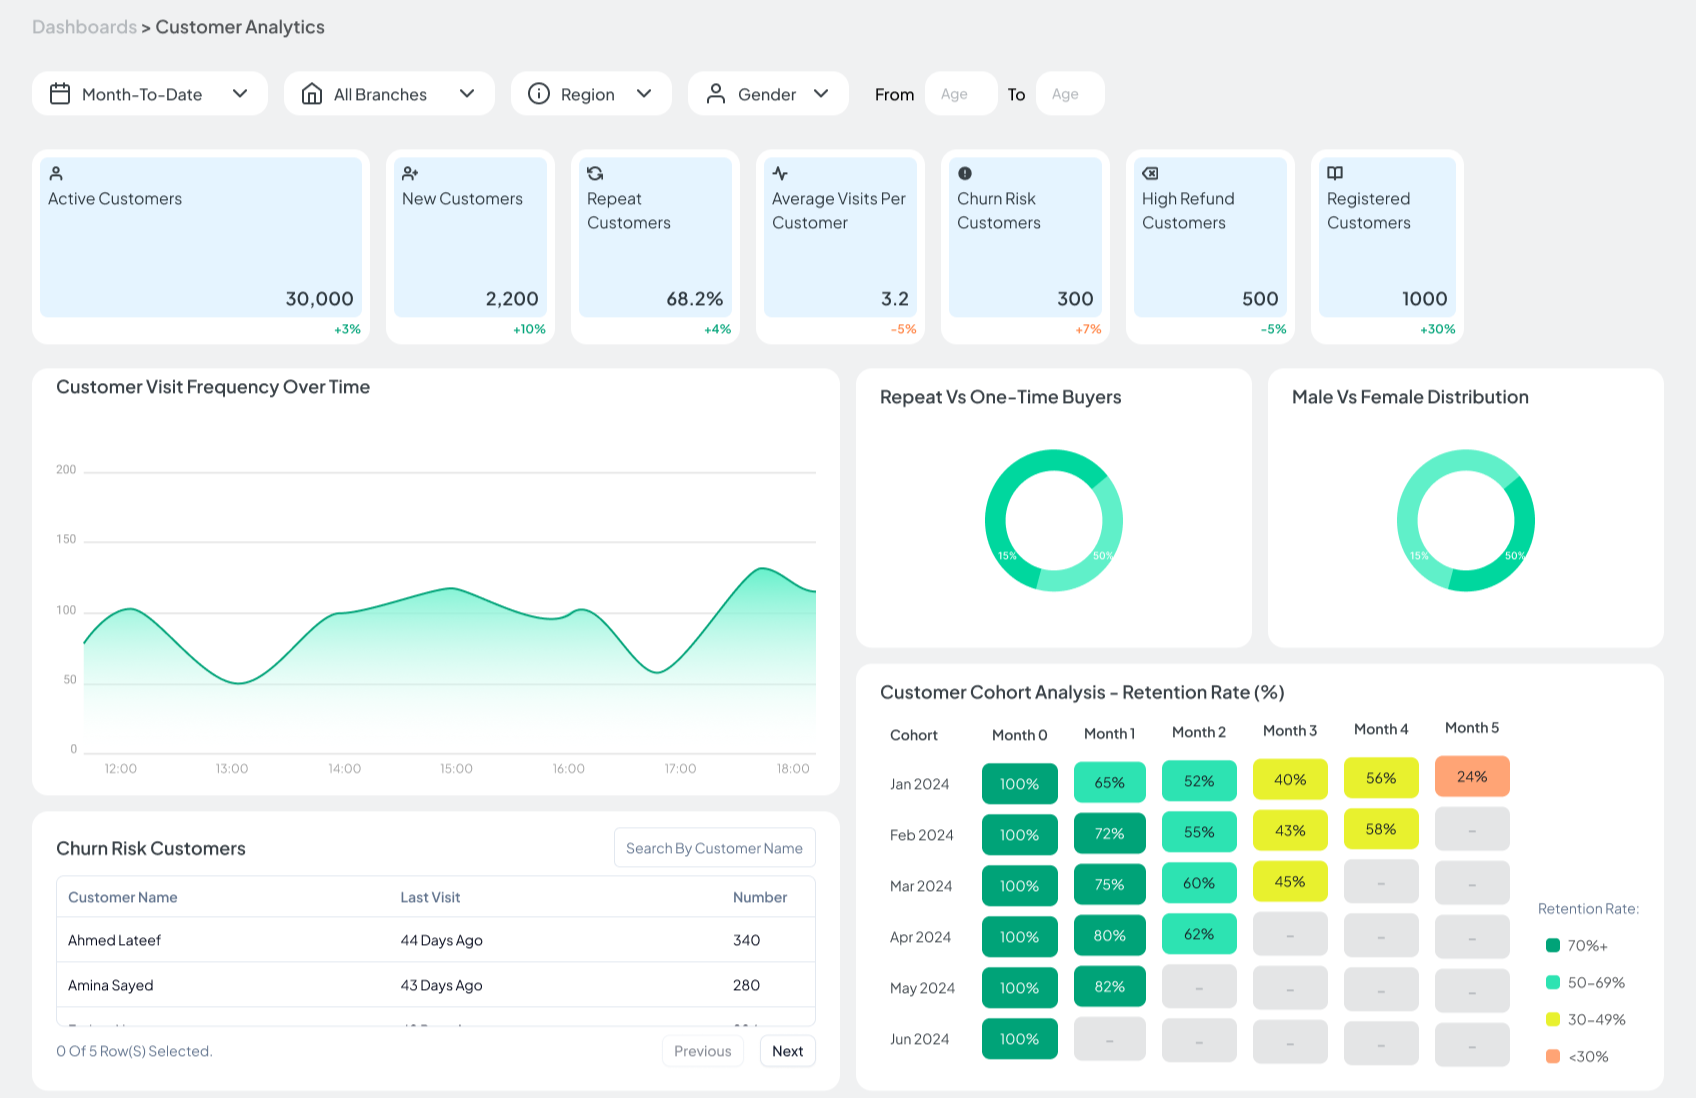Toggle the 70%+ retention rate legend item

click(1578, 944)
